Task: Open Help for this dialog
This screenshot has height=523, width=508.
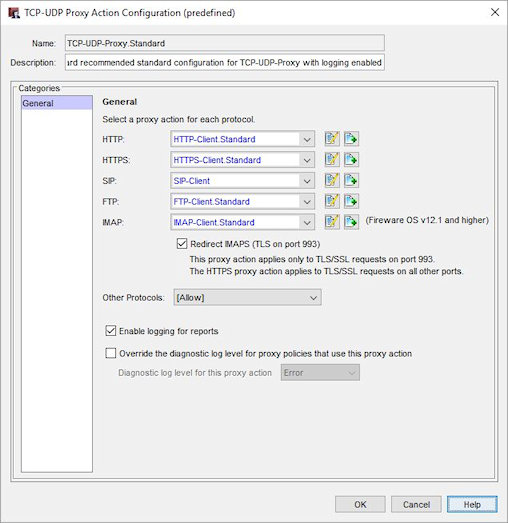Action: (472, 504)
